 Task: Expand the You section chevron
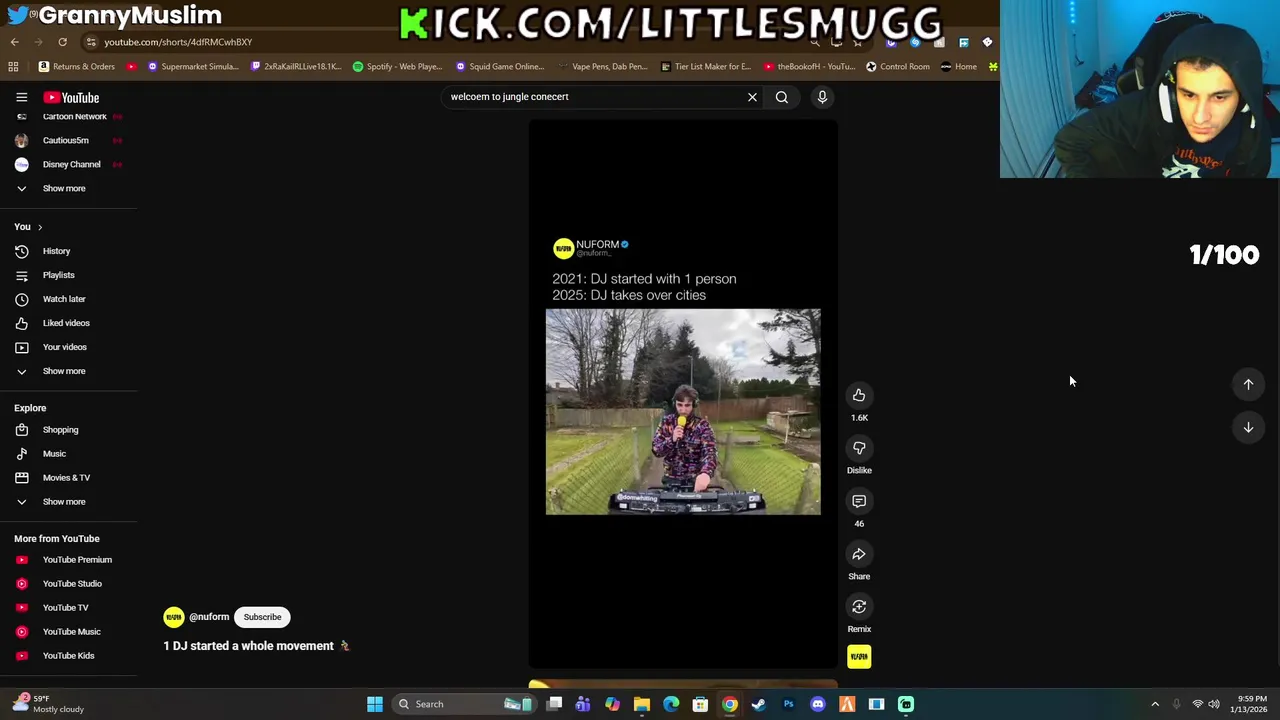point(40,227)
